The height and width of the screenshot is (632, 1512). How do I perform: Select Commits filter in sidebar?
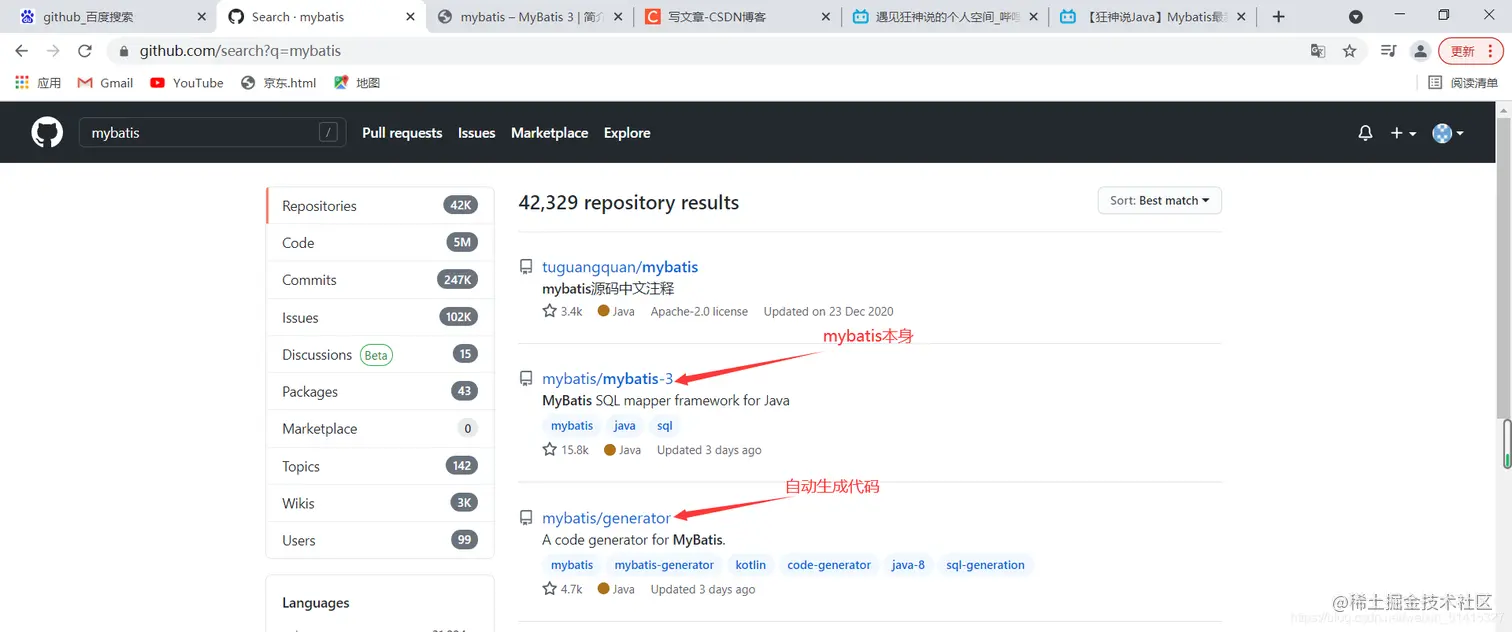coord(380,280)
